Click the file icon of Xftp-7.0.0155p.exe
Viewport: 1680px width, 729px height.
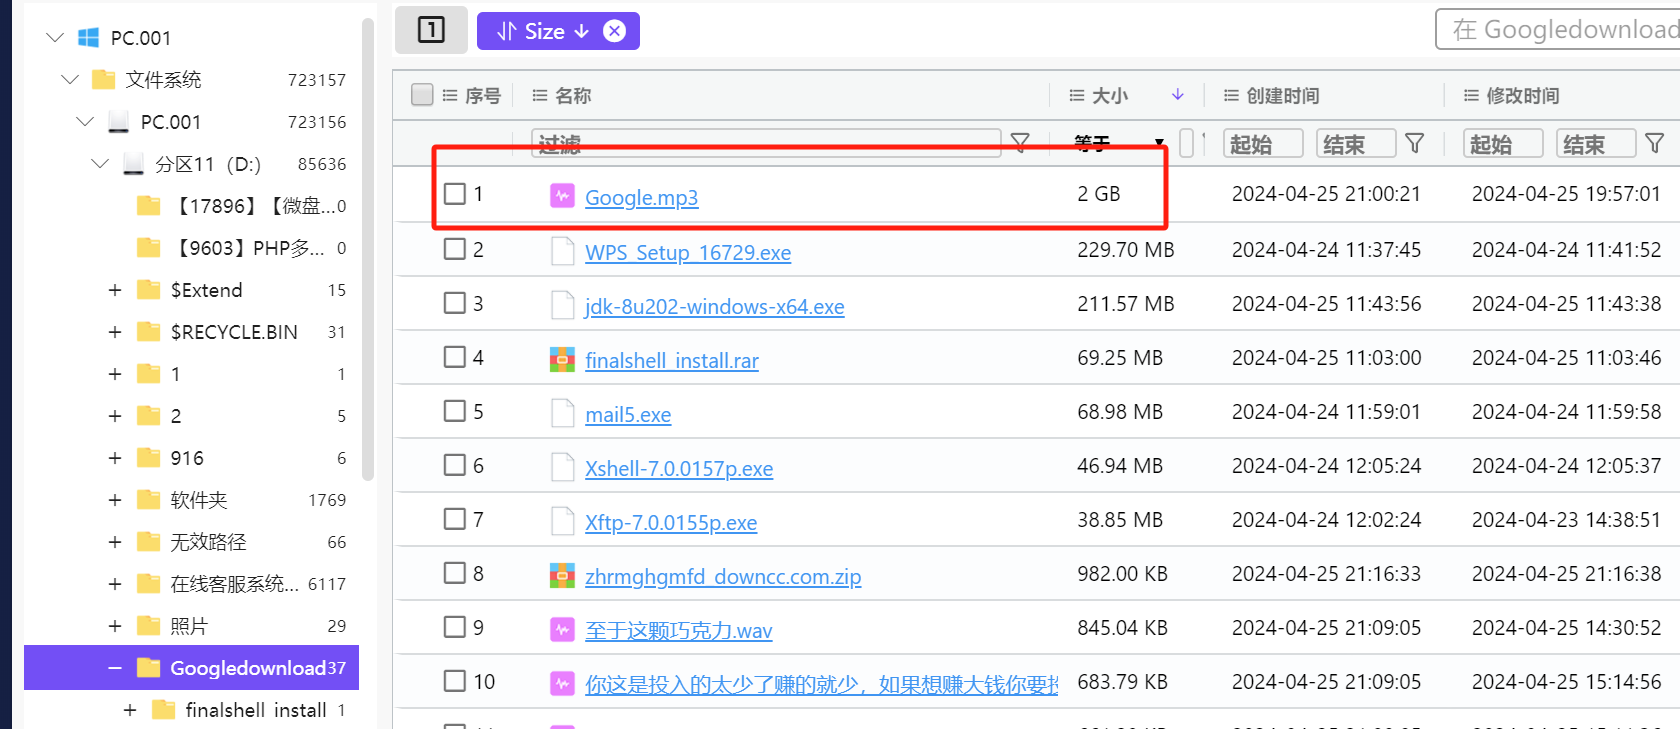pos(562,520)
